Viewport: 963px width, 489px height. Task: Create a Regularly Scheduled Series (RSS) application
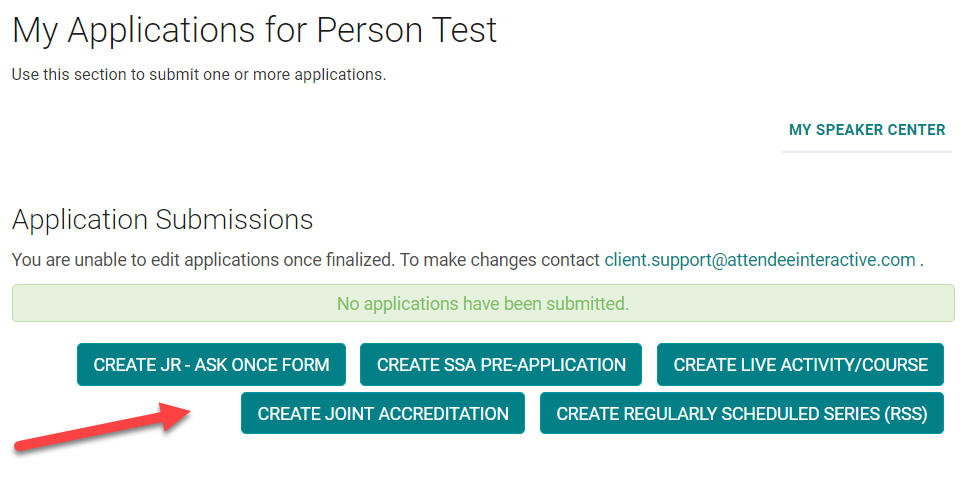(742, 413)
